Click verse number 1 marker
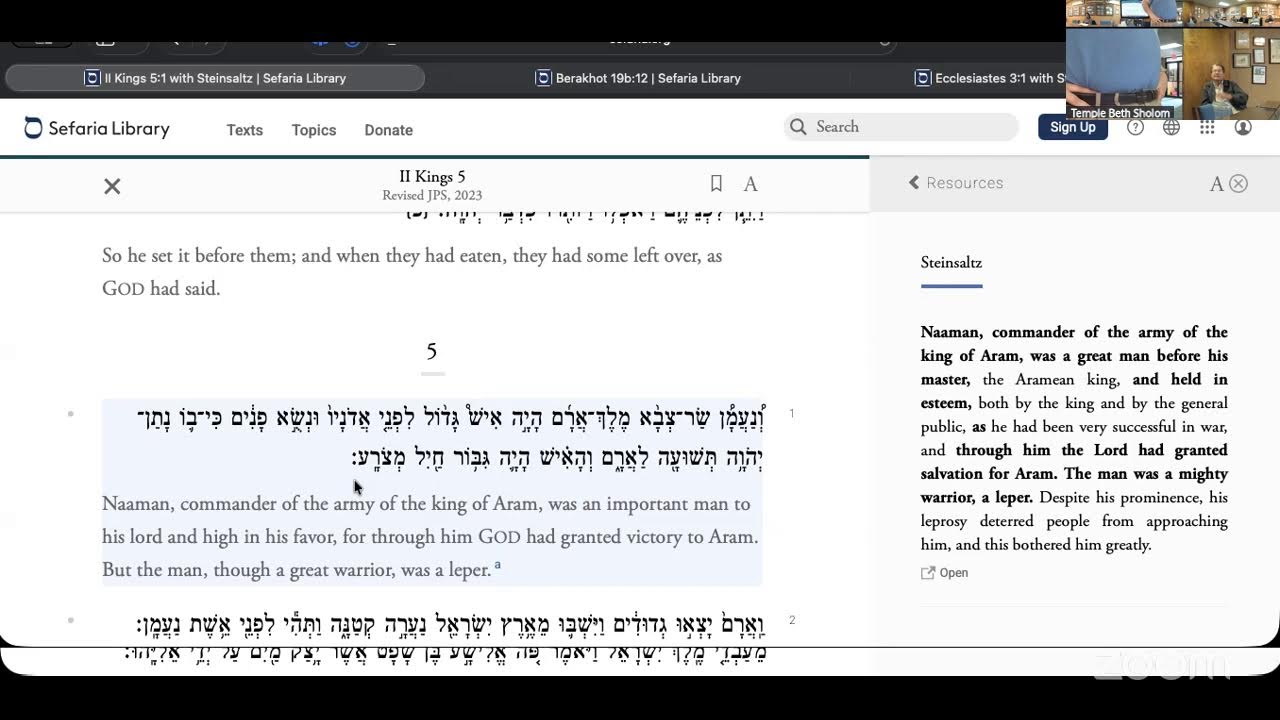 [x=791, y=413]
